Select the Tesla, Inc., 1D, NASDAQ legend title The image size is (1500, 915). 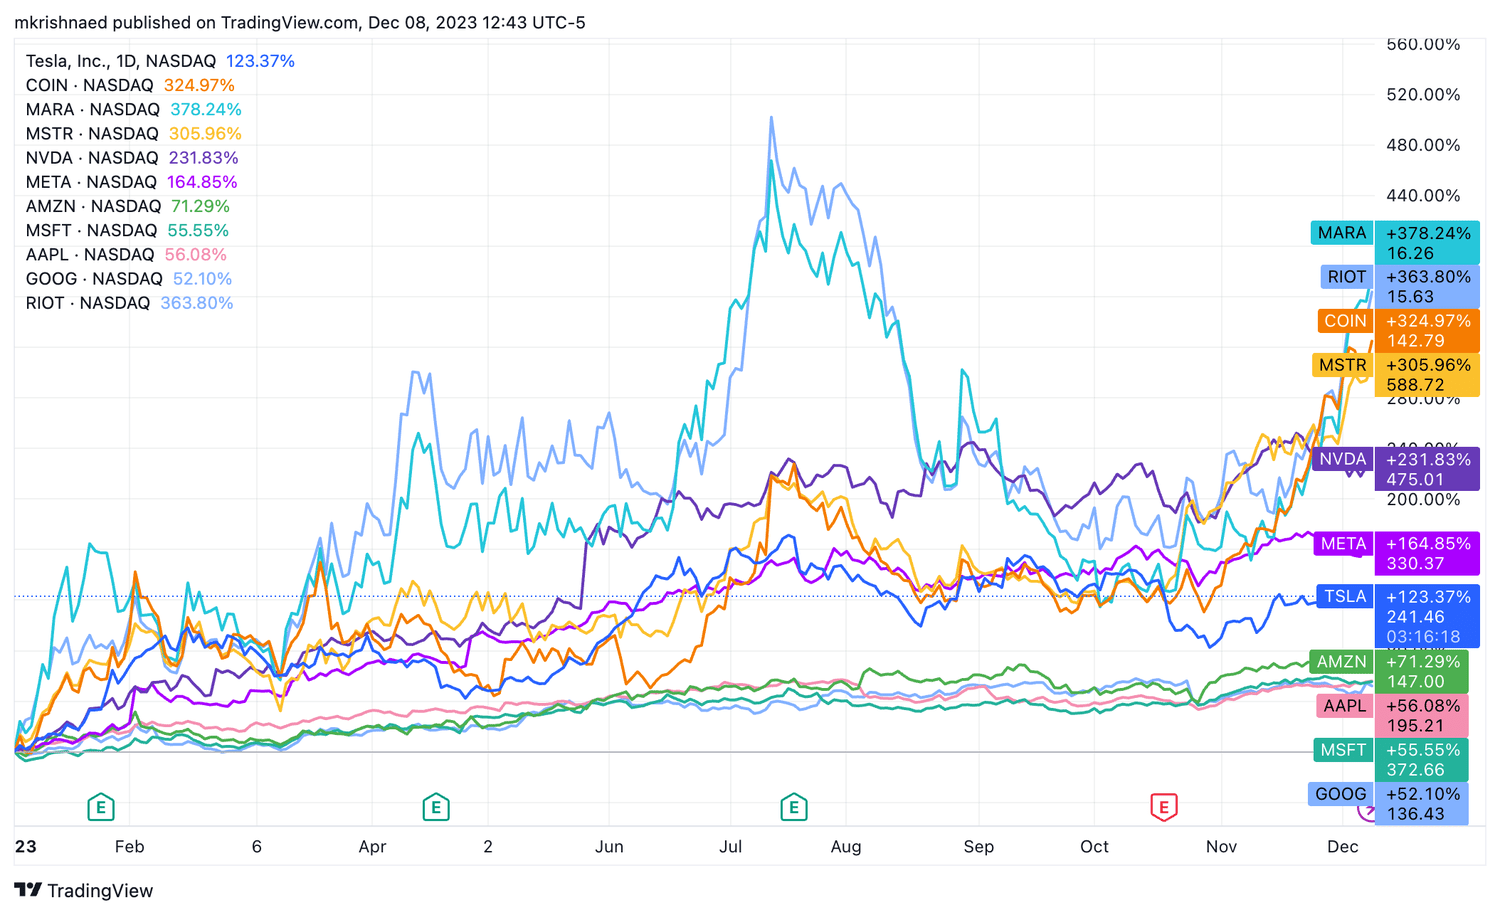(121, 61)
